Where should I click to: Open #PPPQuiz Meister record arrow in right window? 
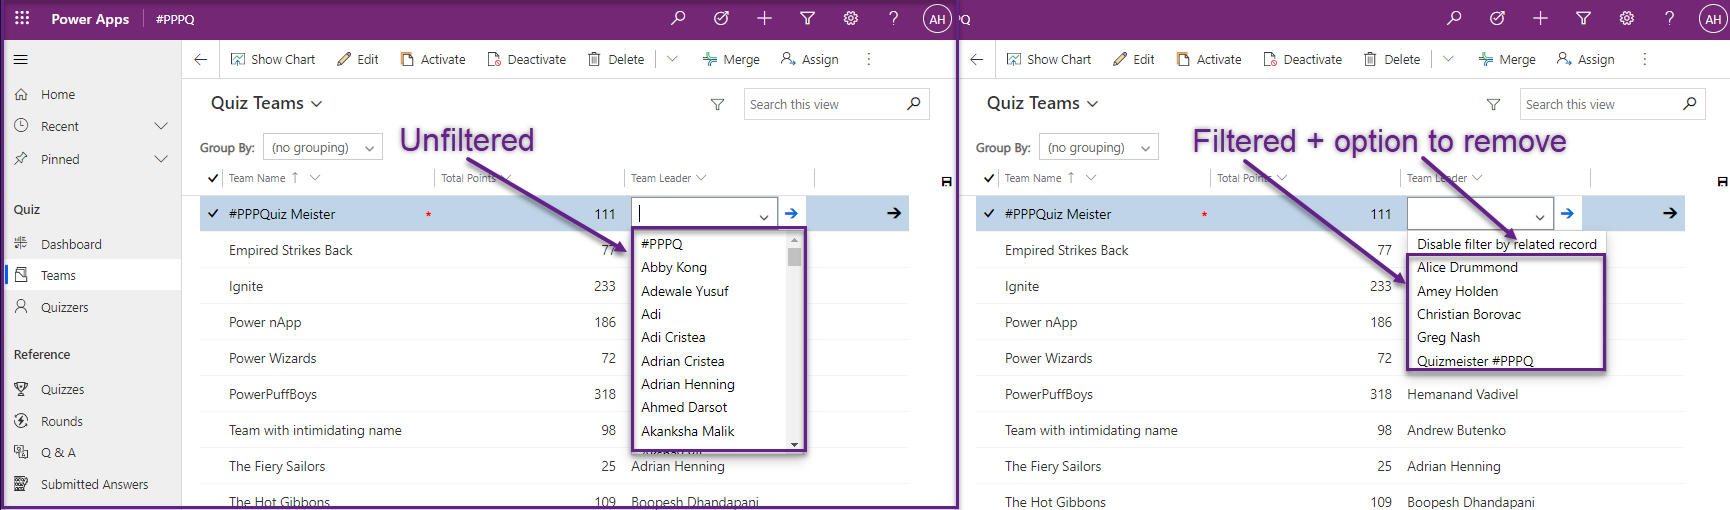pos(1669,213)
